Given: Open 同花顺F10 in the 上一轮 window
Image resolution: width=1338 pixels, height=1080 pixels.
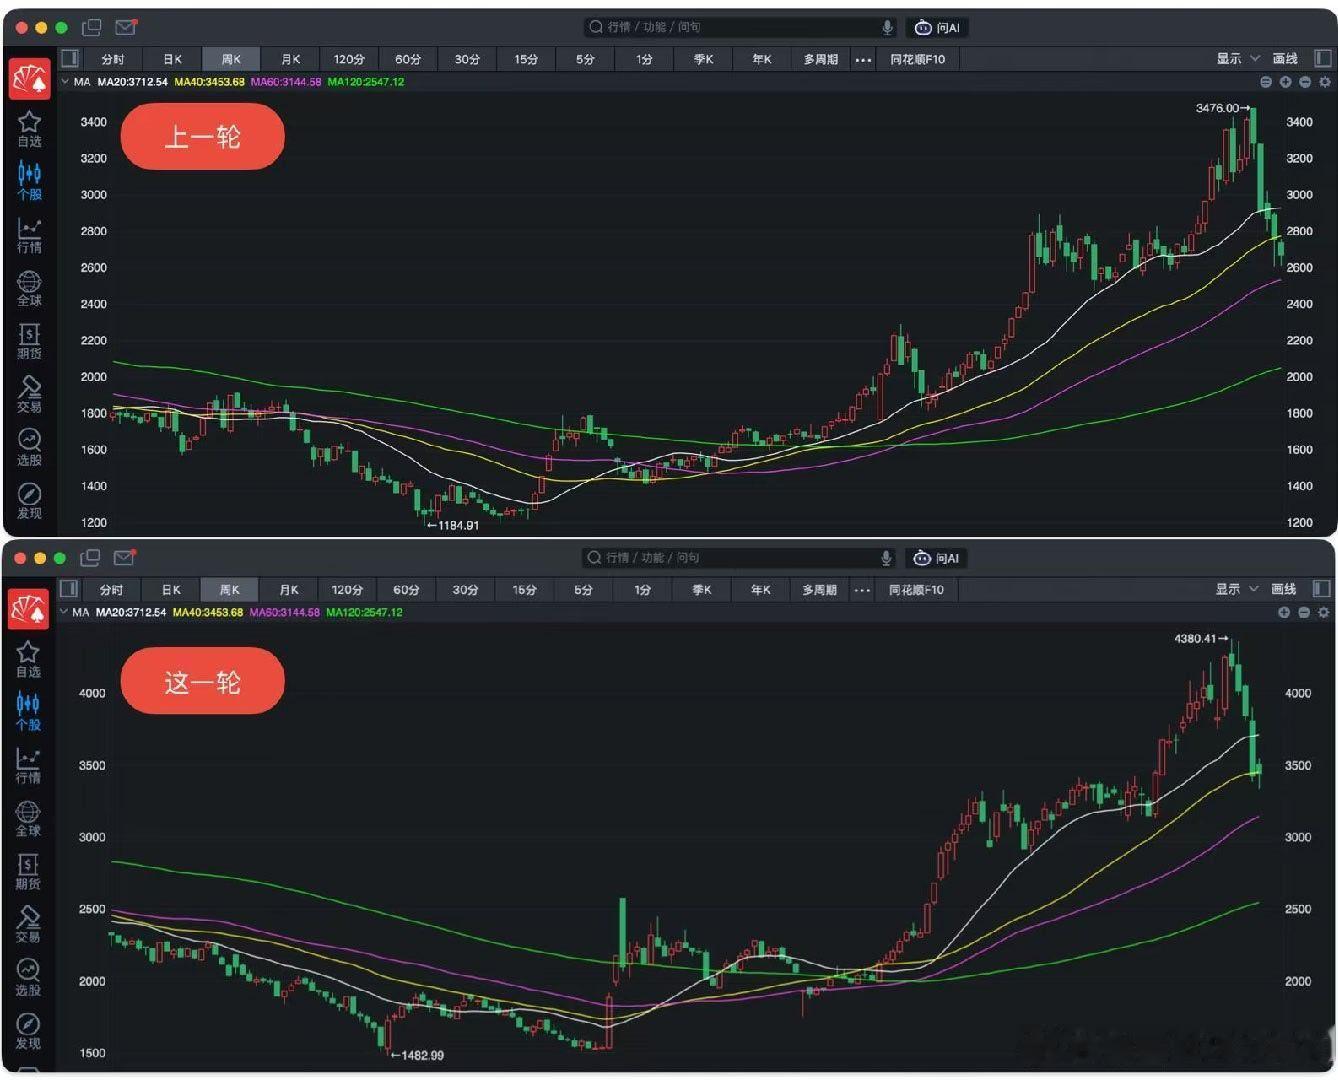Looking at the screenshot, I should tap(918, 59).
